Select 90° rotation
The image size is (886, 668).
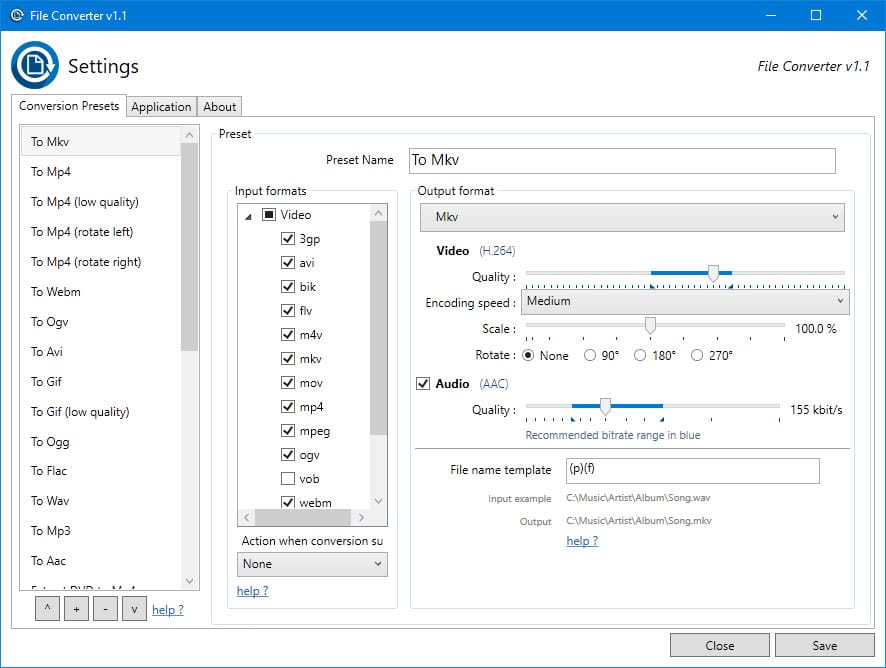point(590,355)
